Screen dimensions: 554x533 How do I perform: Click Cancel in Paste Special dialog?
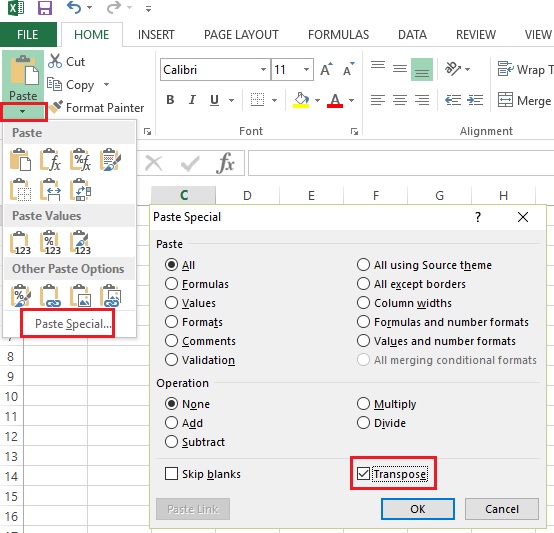pyautogui.click(x=502, y=509)
